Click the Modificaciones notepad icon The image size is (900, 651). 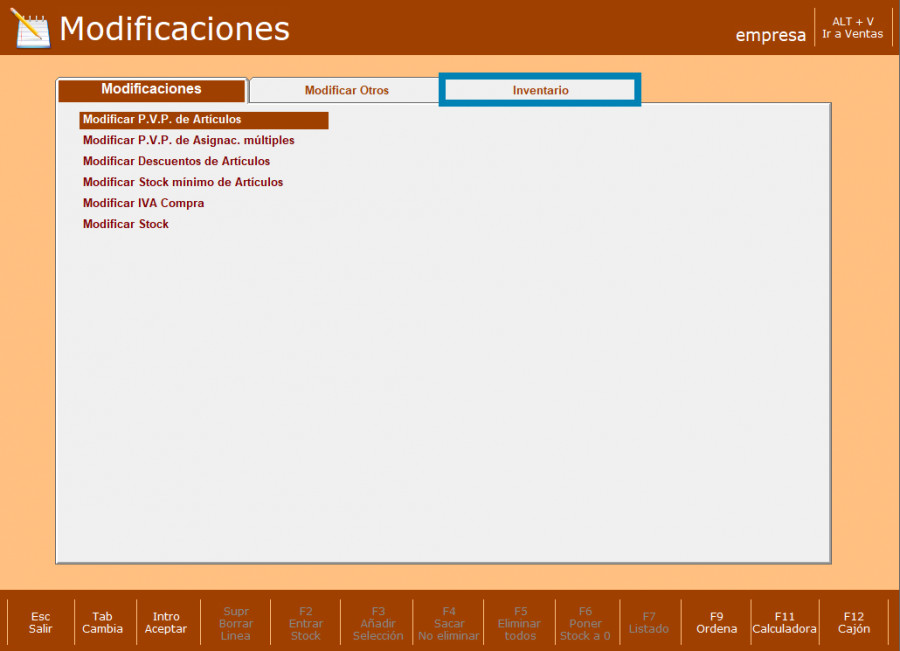(30, 28)
